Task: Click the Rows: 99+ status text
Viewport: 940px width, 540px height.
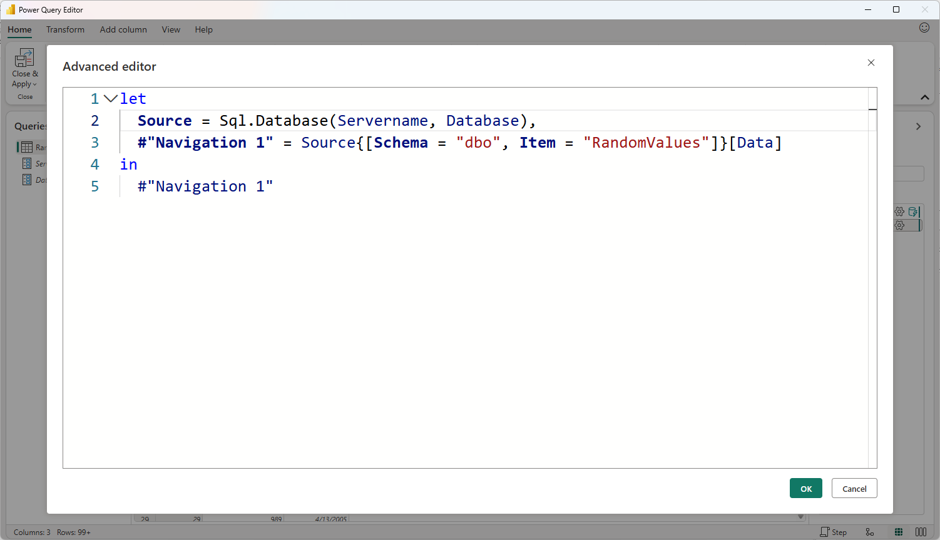Action: coord(74,532)
